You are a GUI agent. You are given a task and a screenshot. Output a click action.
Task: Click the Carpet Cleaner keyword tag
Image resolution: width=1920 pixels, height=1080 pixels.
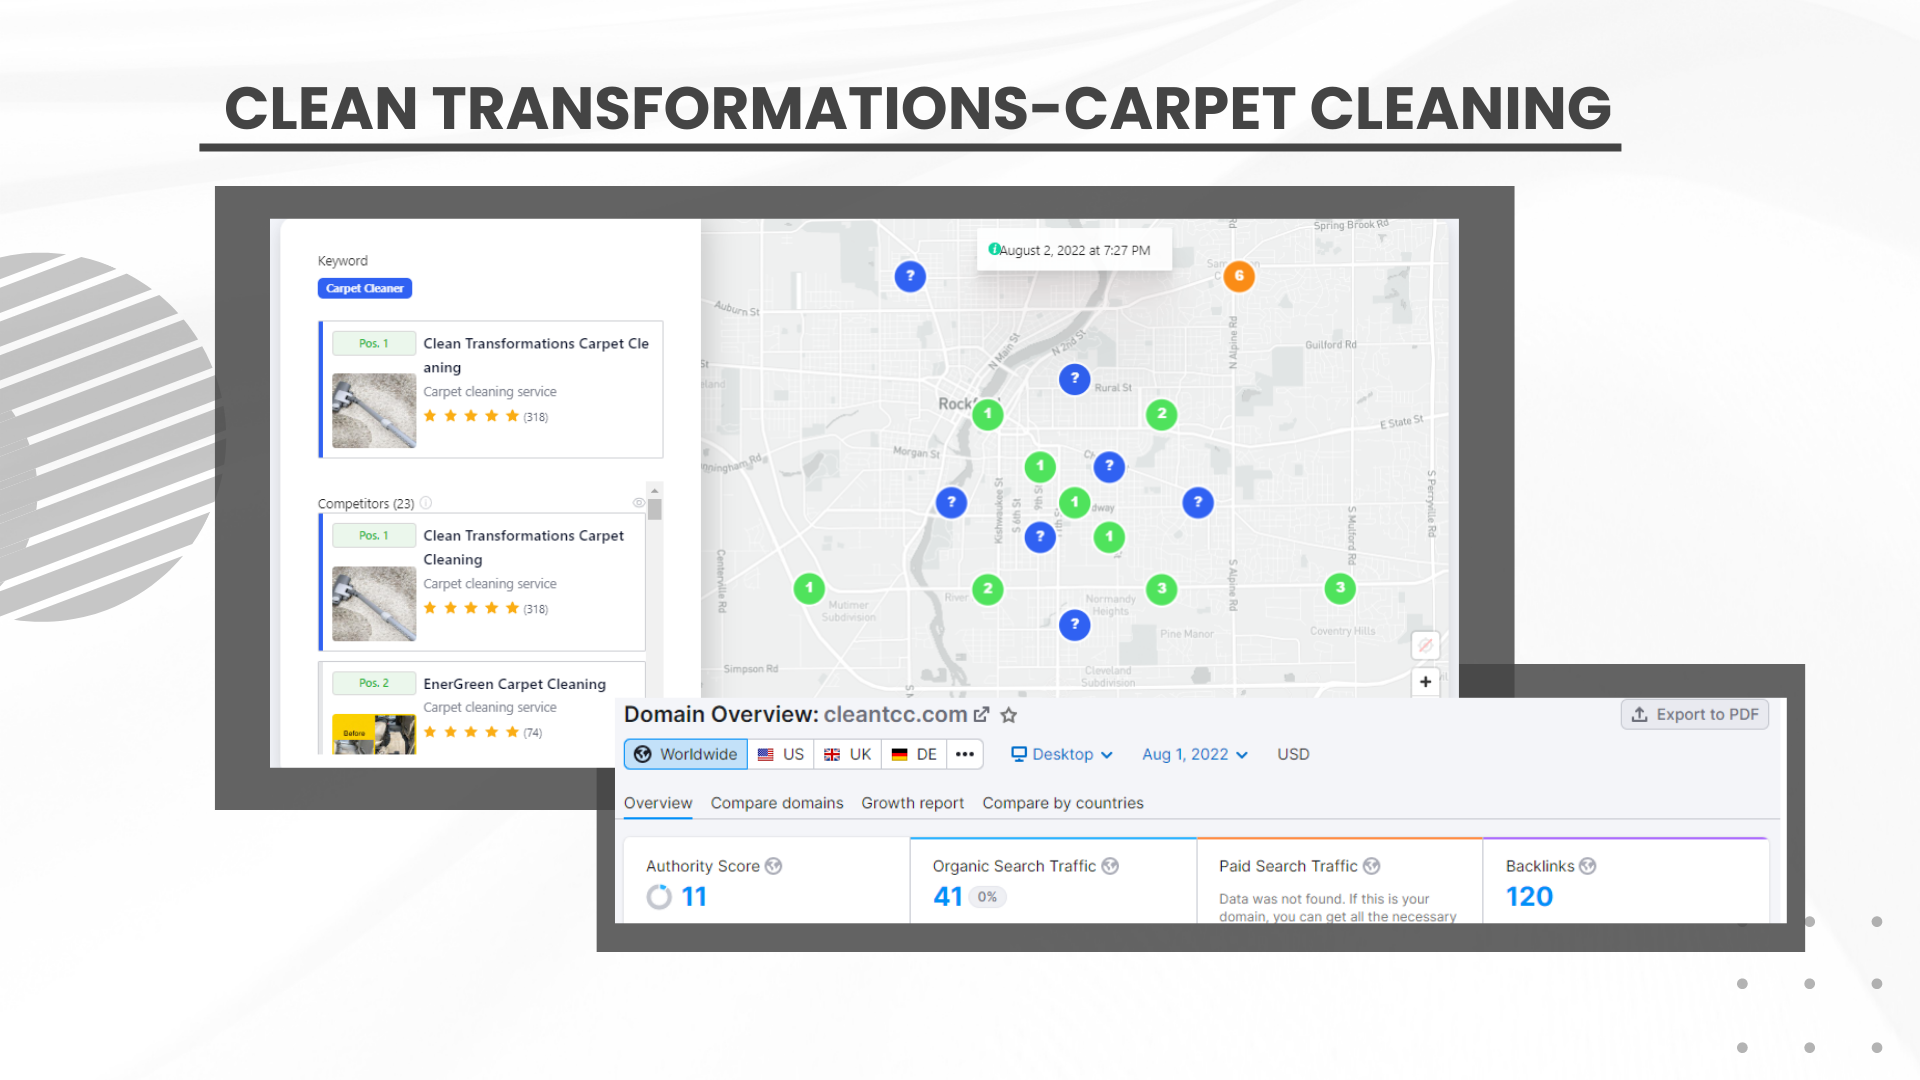365,288
